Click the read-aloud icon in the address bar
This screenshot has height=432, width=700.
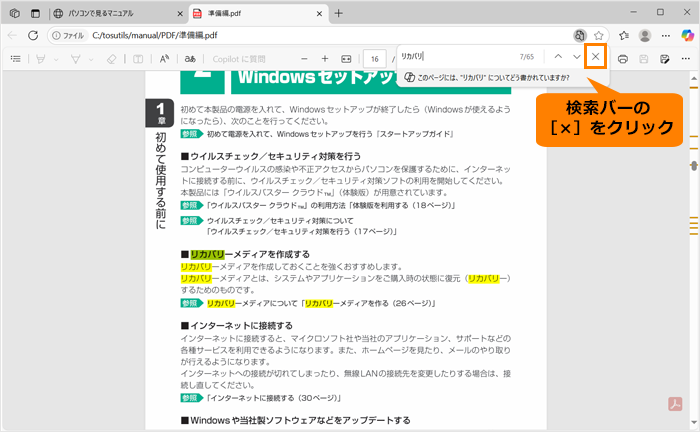click(x=579, y=35)
